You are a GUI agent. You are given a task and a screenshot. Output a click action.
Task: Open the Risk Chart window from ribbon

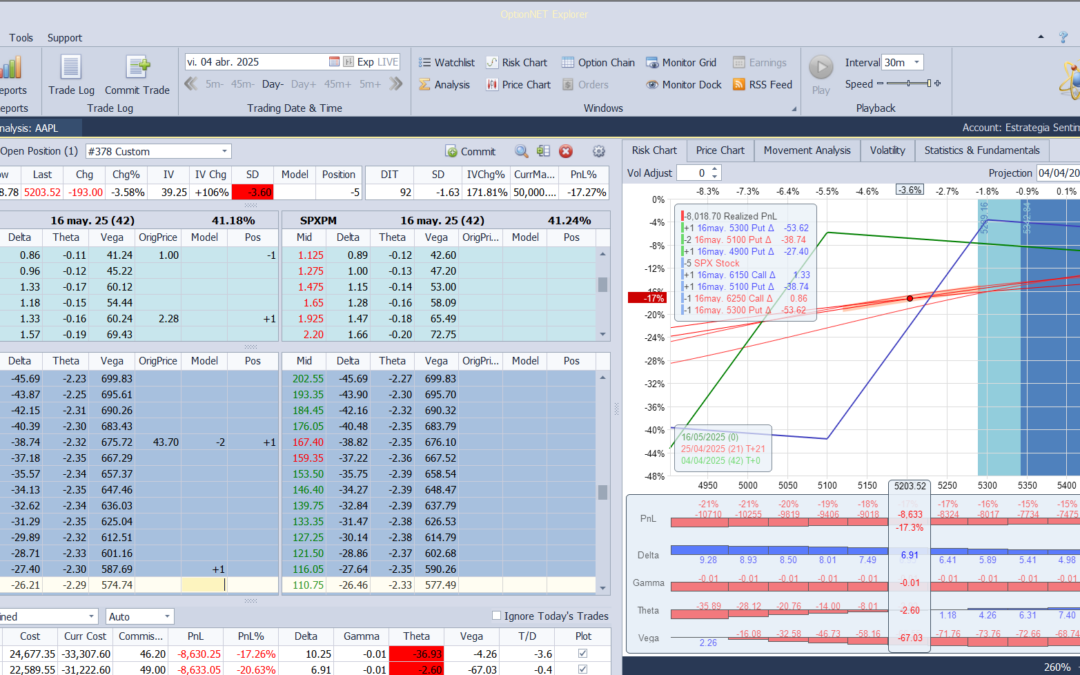coord(516,63)
